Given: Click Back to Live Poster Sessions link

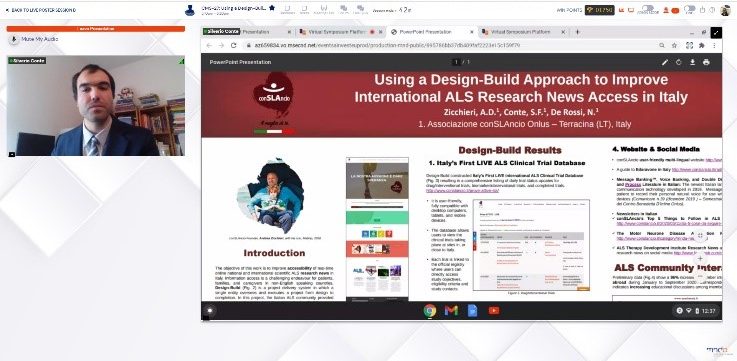Looking at the screenshot, I should (40, 10).
